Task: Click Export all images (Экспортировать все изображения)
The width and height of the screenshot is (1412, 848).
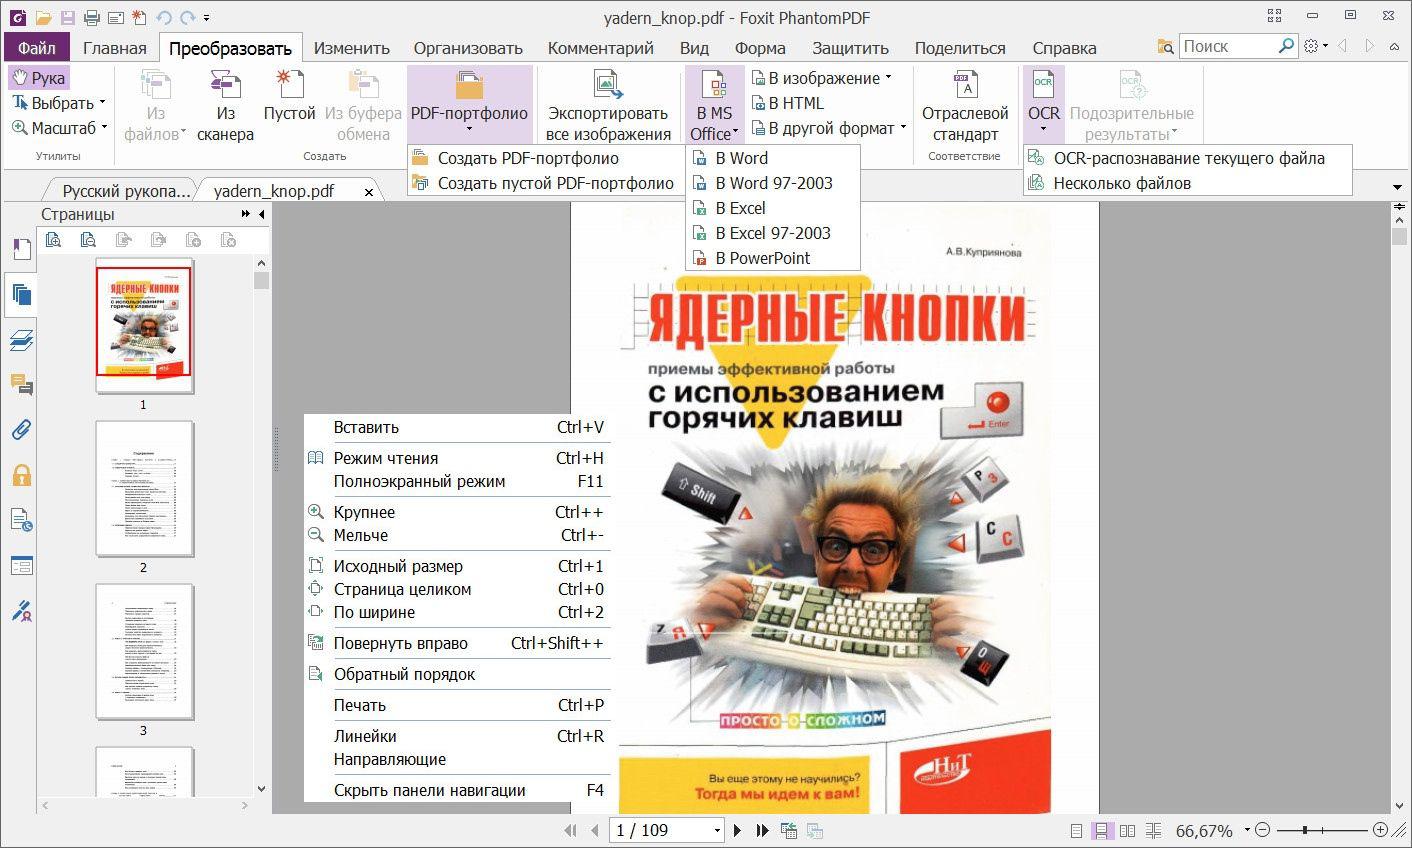Action: (x=608, y=108)
